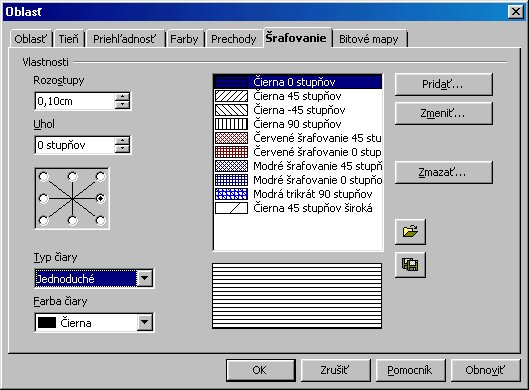Select the top-right angle radio button
Viewport: 529px width, 390px height.
101,176
